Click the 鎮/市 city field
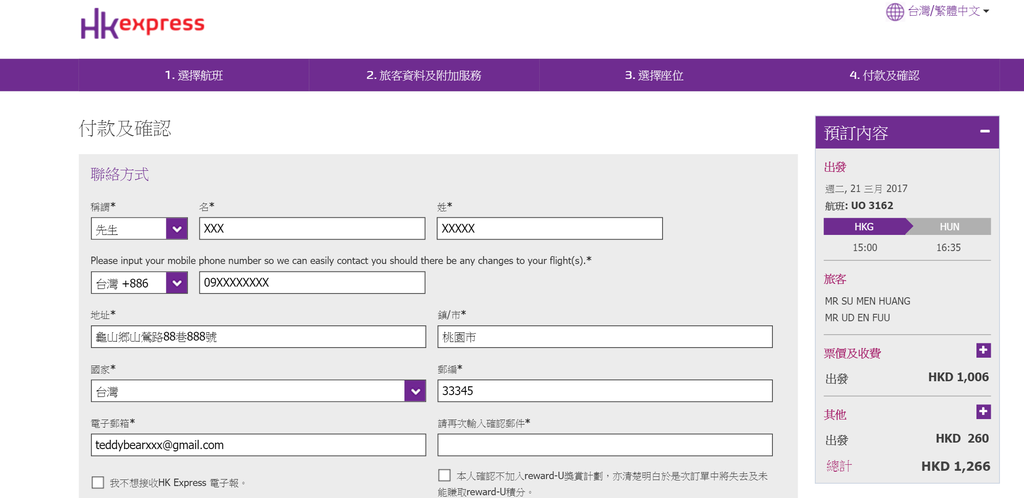 tap(605, 337)
